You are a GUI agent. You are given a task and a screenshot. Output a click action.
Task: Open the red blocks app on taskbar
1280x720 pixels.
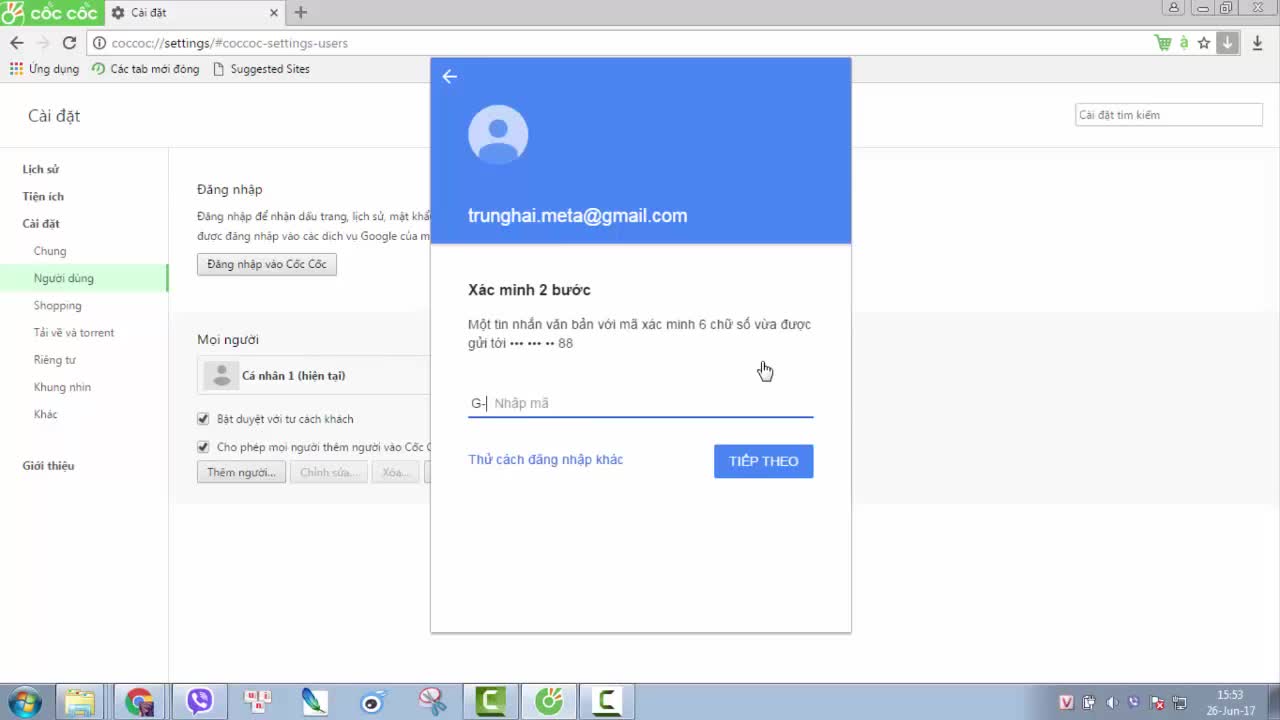(x=258, y=702)
